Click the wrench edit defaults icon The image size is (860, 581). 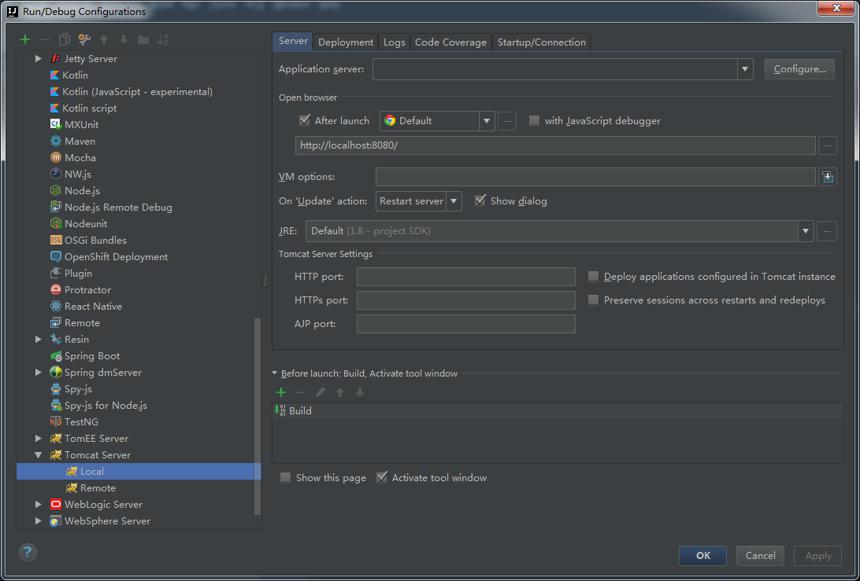[x=84, y=40]
